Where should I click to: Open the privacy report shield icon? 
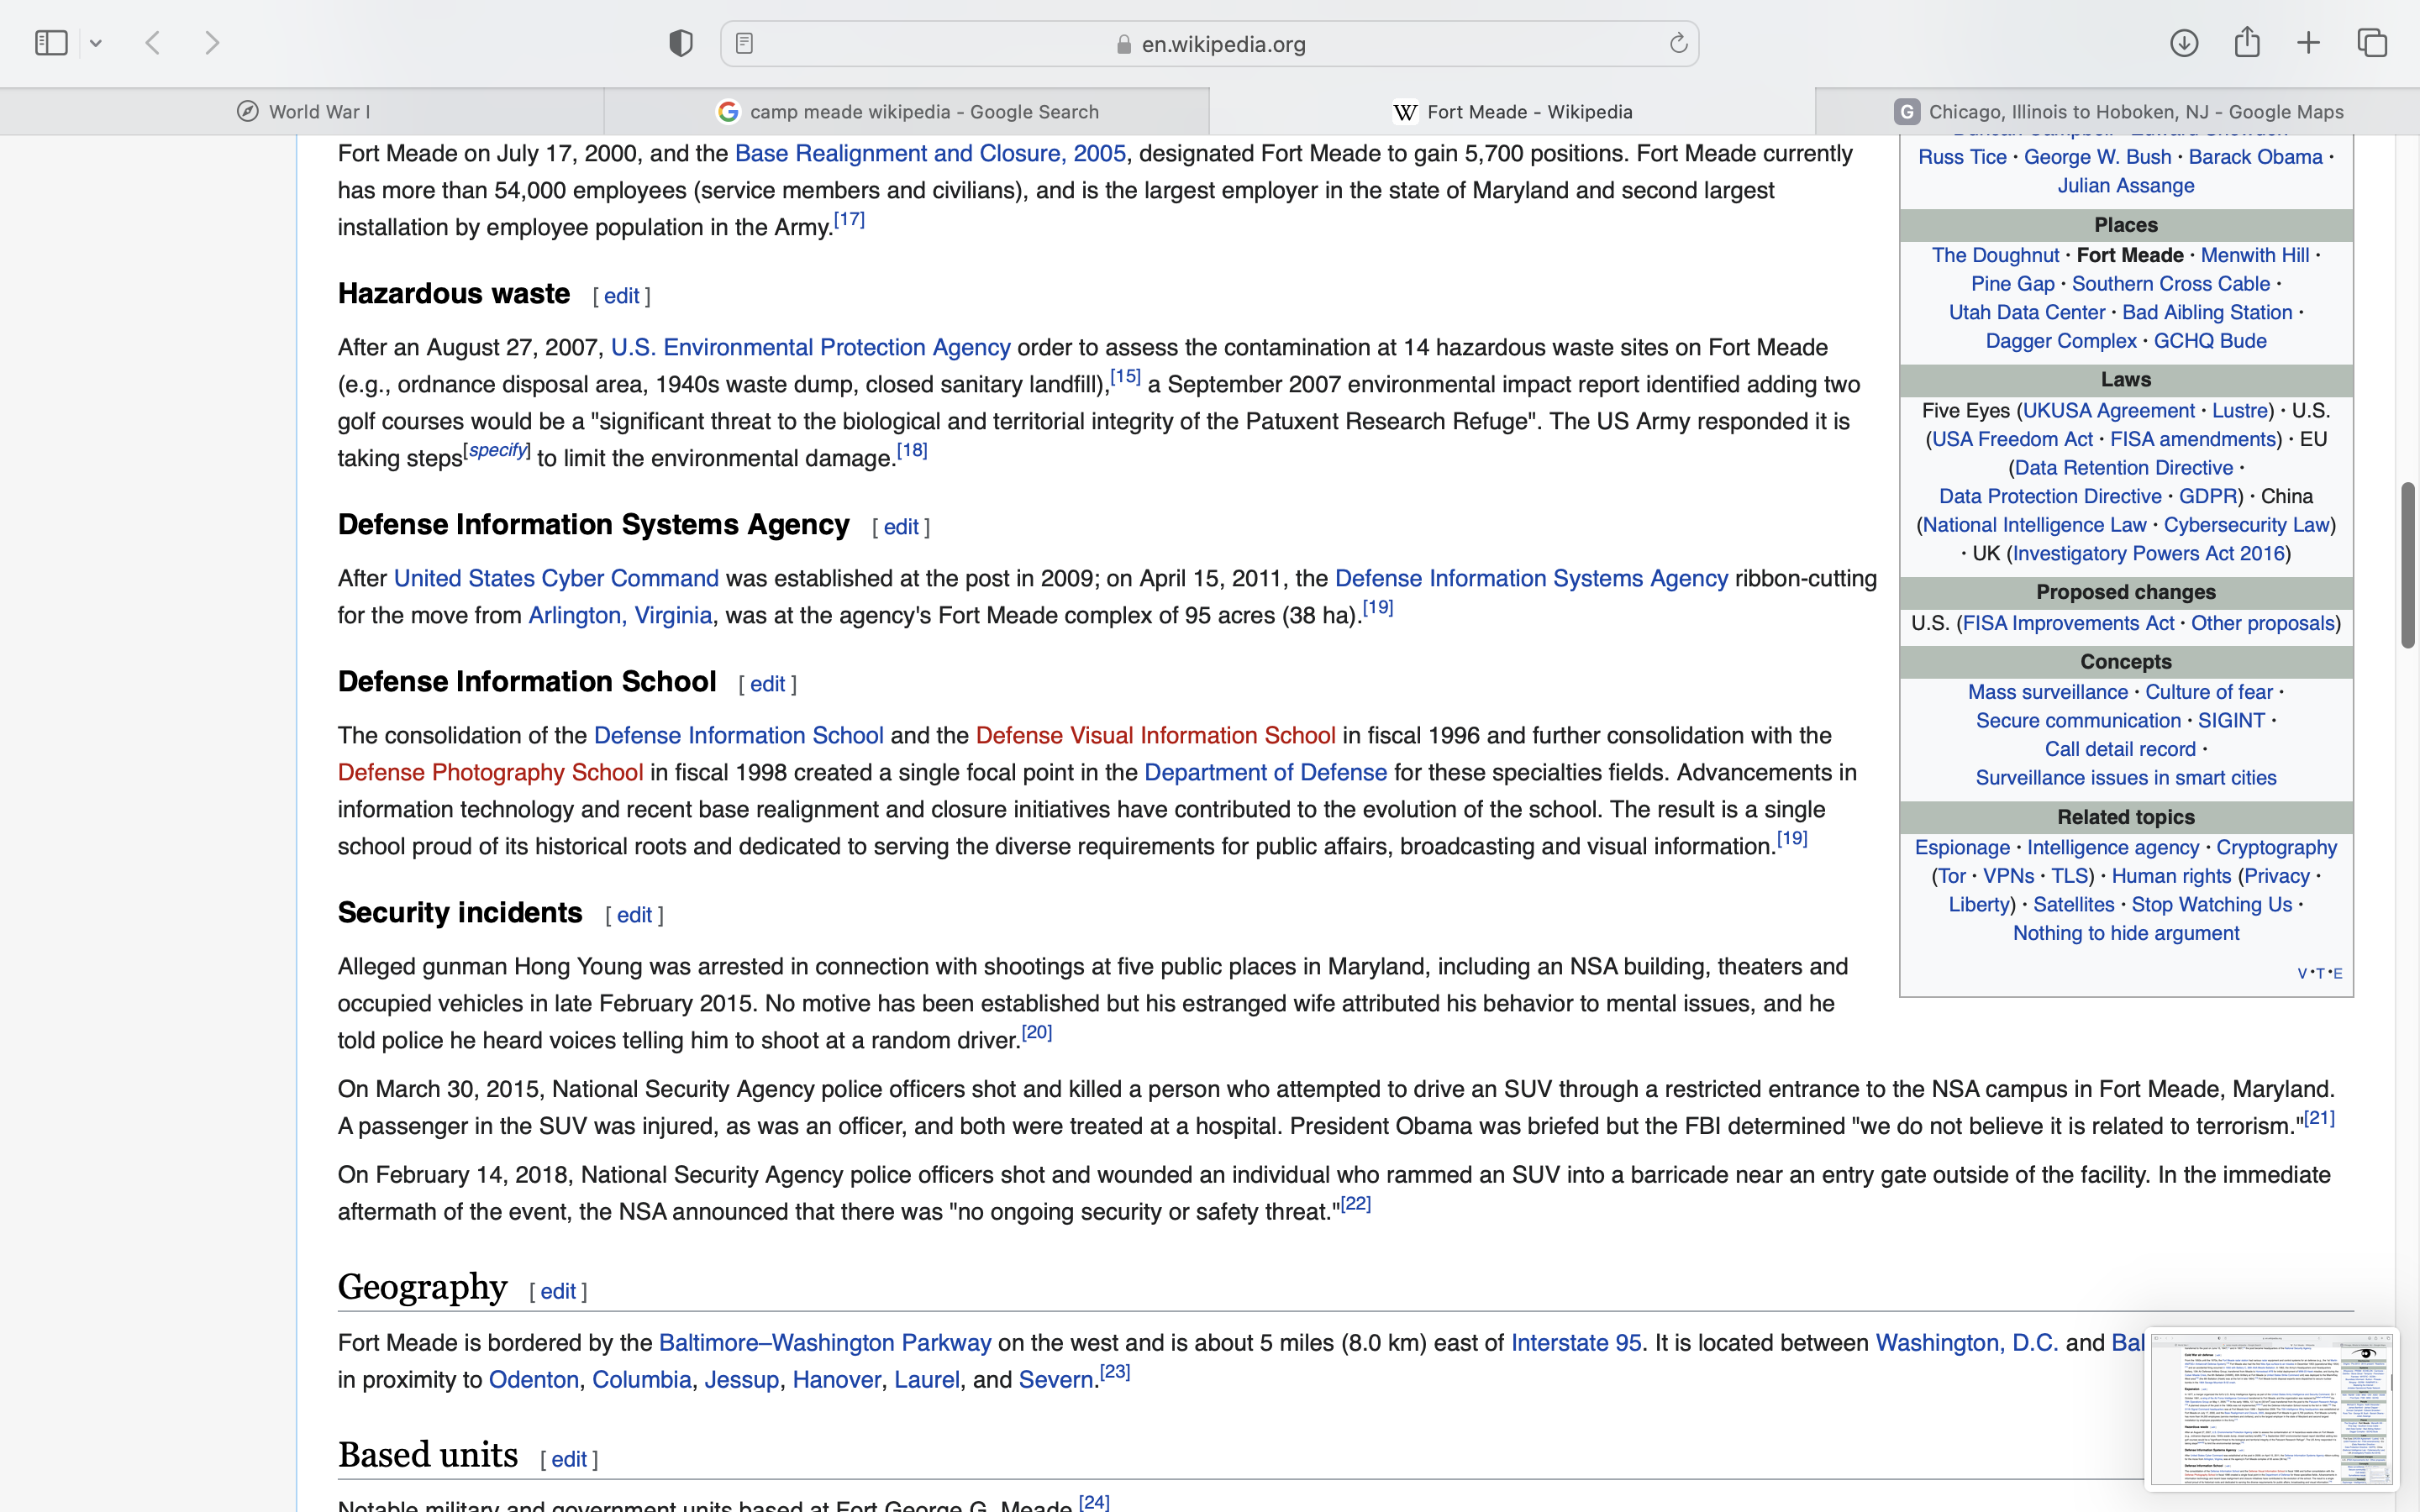pyautogui.click(x=681, y=43)
